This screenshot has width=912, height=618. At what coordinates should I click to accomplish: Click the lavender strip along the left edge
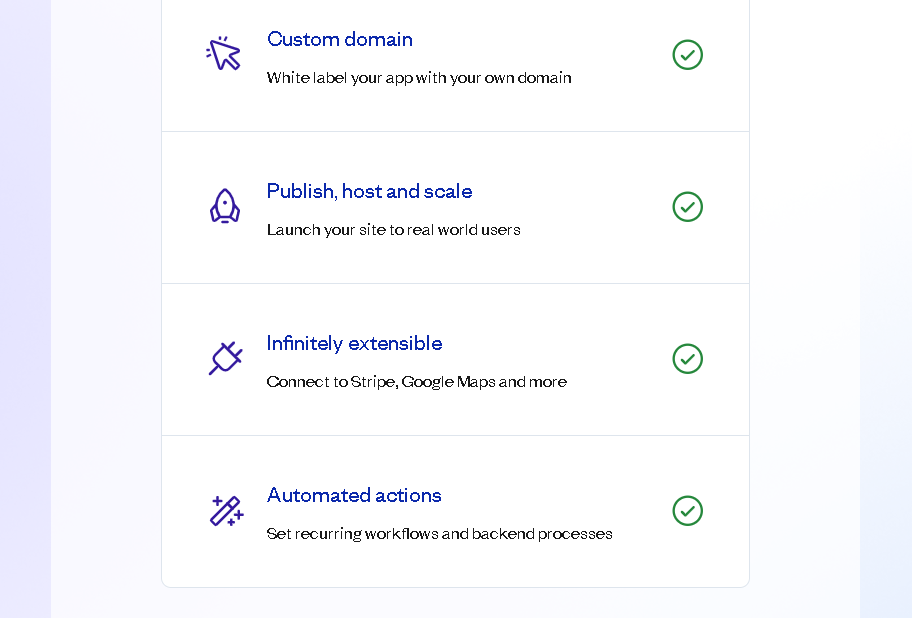(25, 309)
